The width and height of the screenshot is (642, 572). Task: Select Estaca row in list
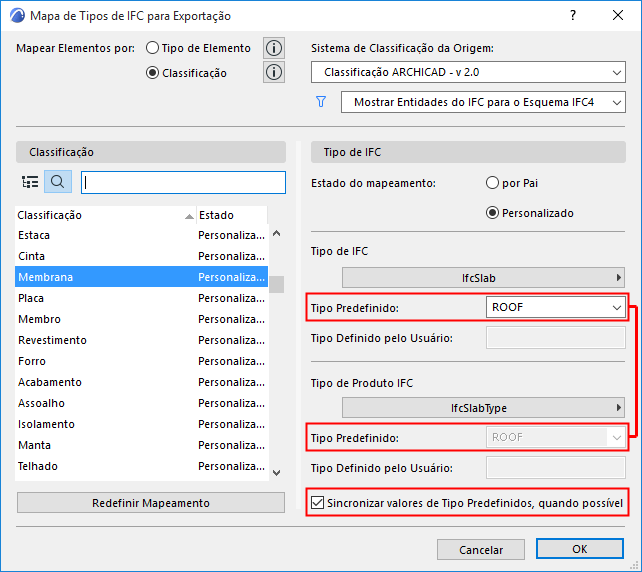[142, 235]
